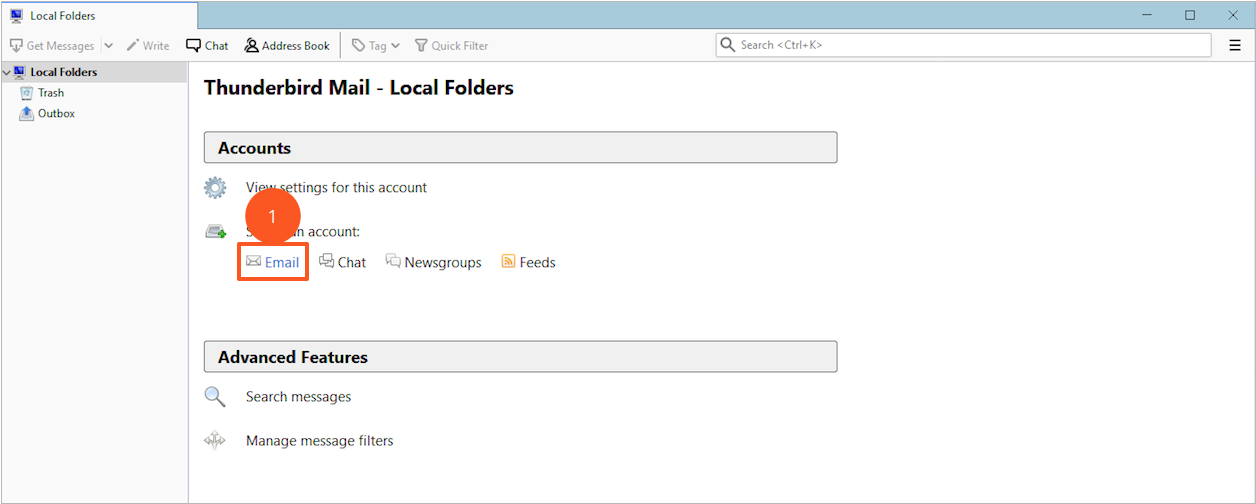Click the orange Feeds RSS icon
Image resolution: width=1256 pixels, height=504 pixels.
tap(508, 262)
